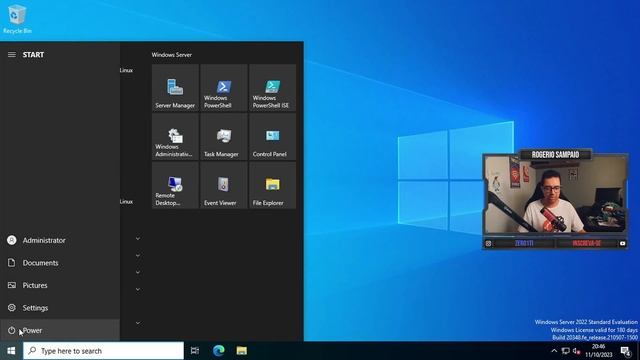
Task: Open volume control tray icon
Action: (x=576, y=351)
